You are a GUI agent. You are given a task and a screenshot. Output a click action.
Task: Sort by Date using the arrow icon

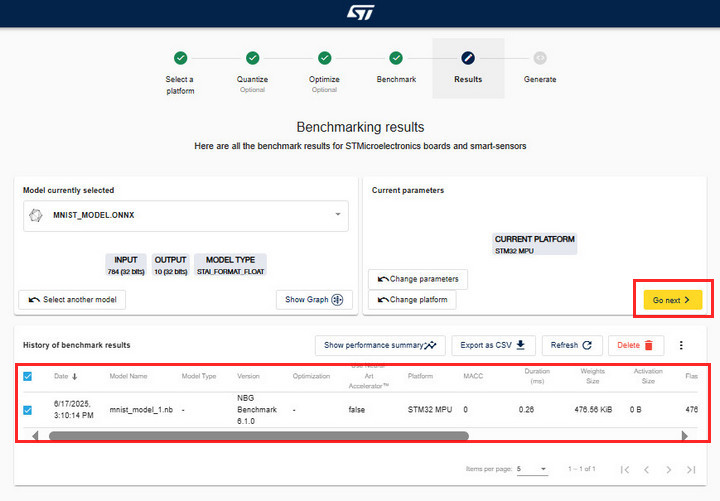(74, 376)
